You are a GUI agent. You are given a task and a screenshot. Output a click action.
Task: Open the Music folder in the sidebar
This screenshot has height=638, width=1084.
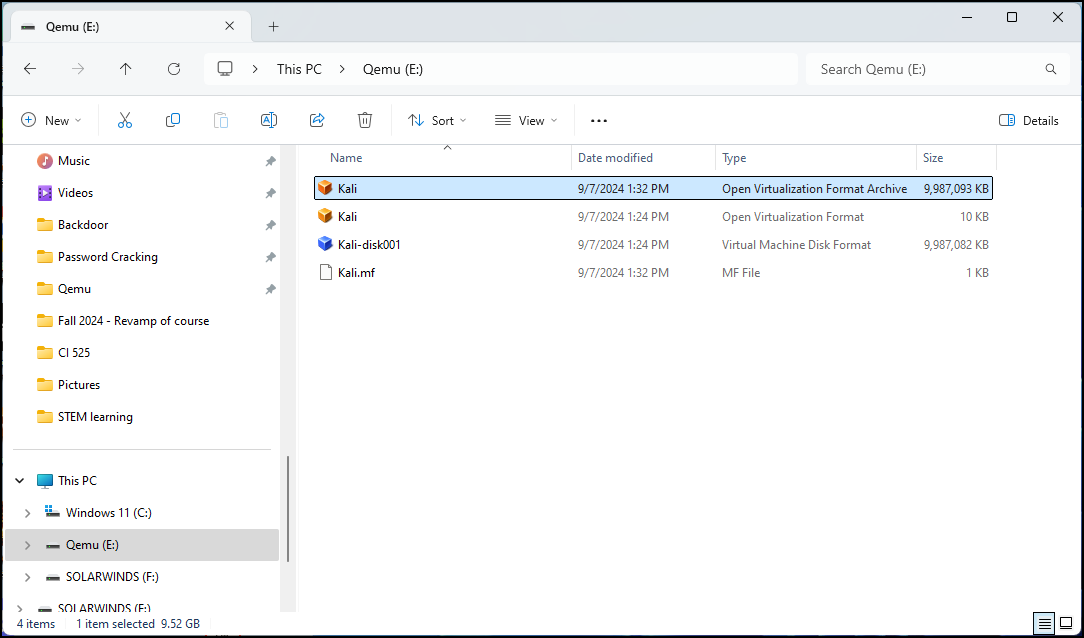click(73, 160)
